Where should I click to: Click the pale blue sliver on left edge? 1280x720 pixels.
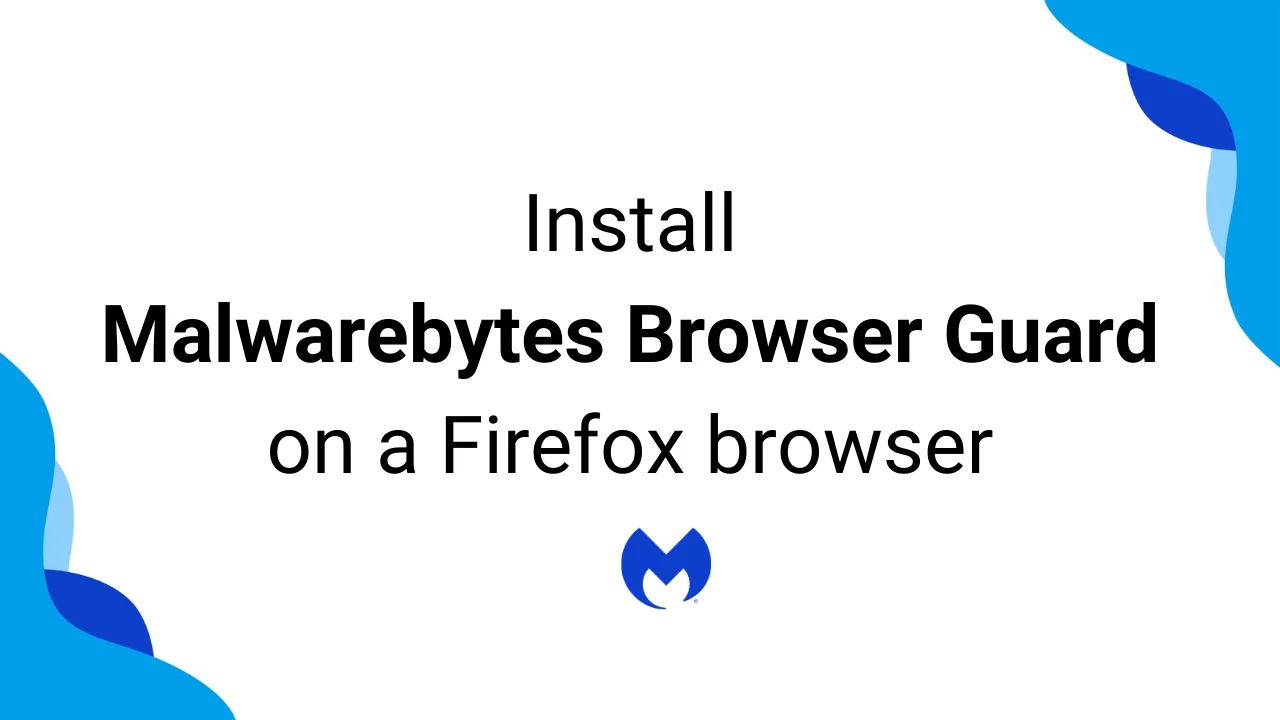(60, 516)
